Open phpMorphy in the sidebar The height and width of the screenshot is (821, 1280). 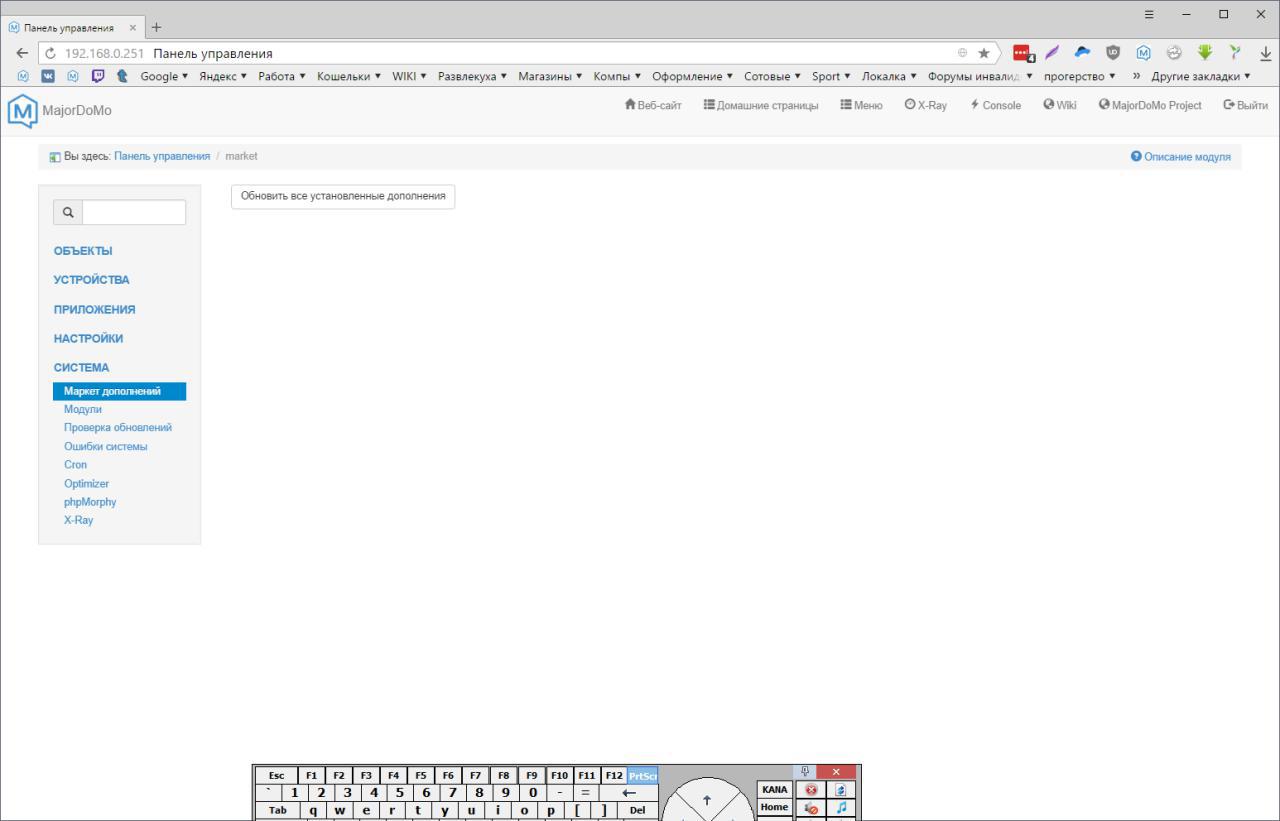click(x=90, y=502)
